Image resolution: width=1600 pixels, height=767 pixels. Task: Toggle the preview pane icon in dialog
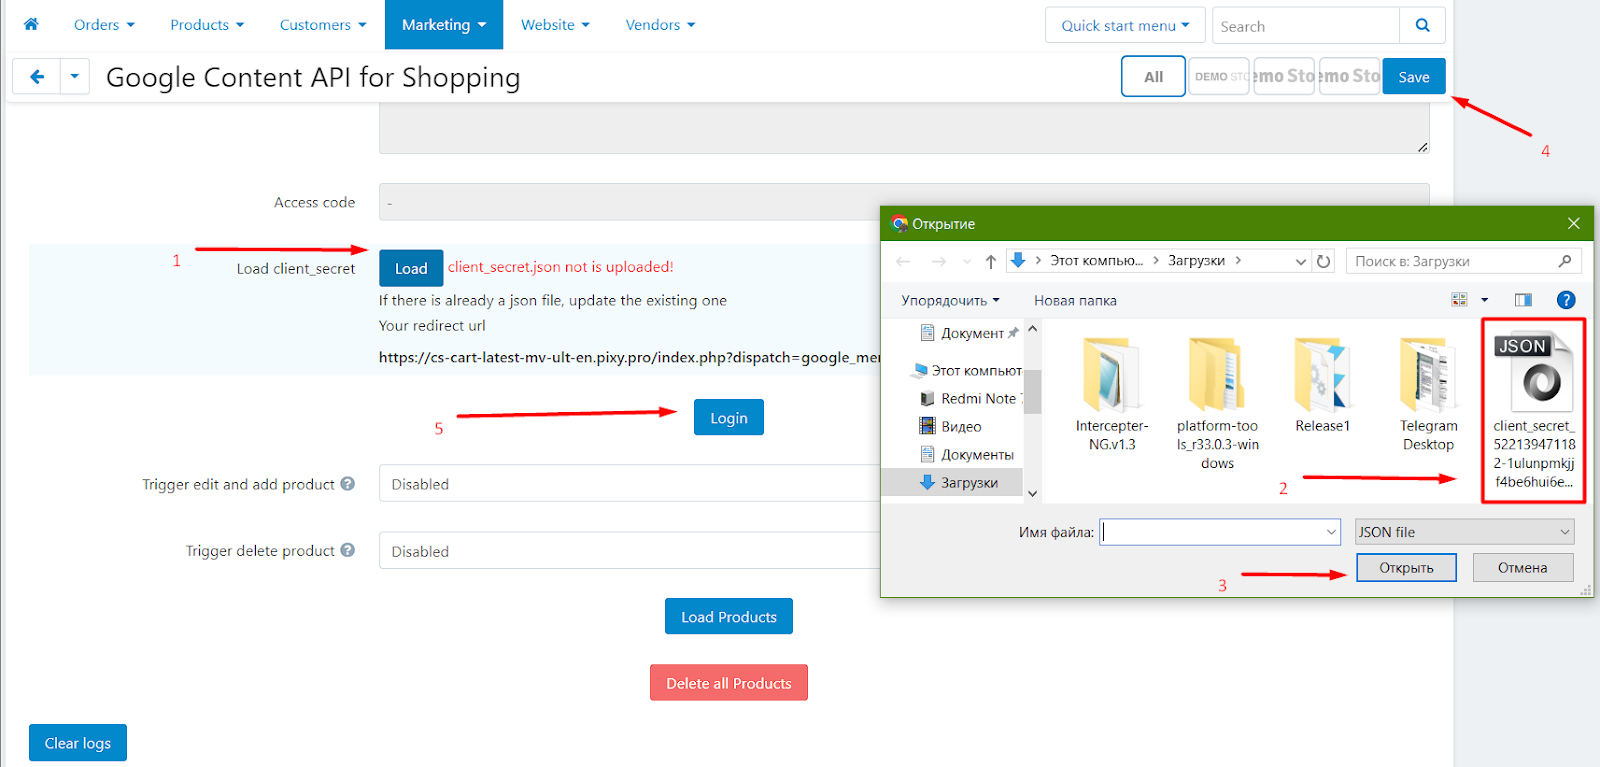[x=1523, y=300]
